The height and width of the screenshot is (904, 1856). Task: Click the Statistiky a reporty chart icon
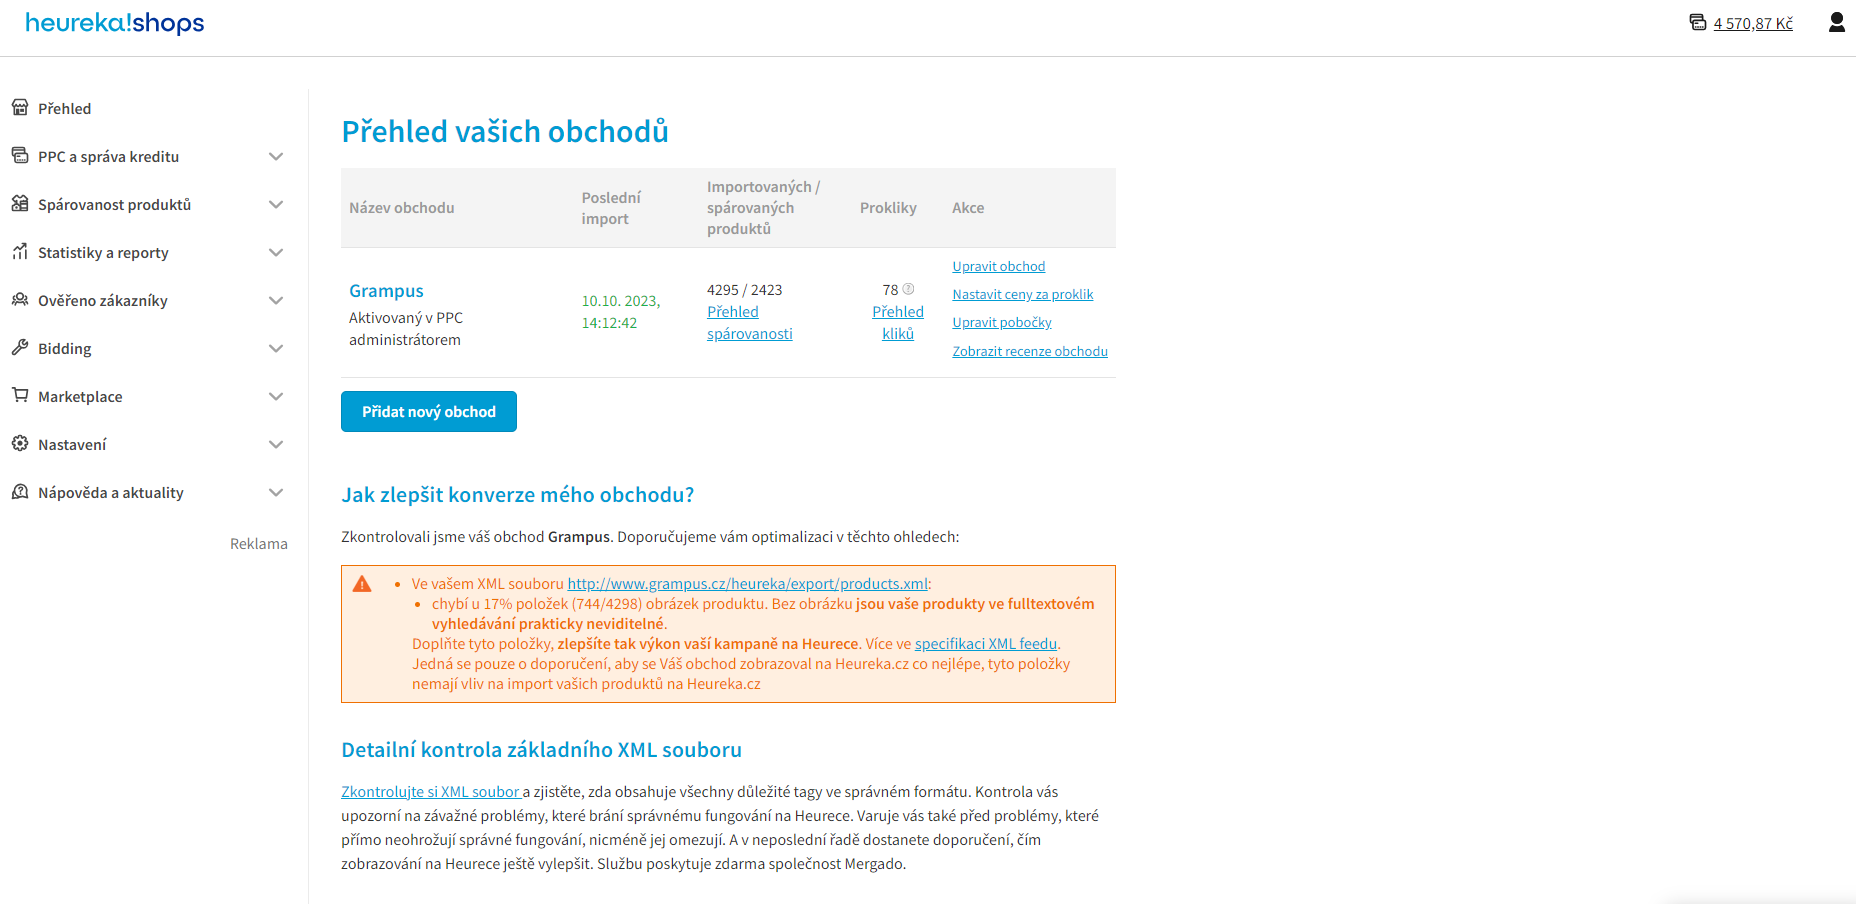click(20, 251)
